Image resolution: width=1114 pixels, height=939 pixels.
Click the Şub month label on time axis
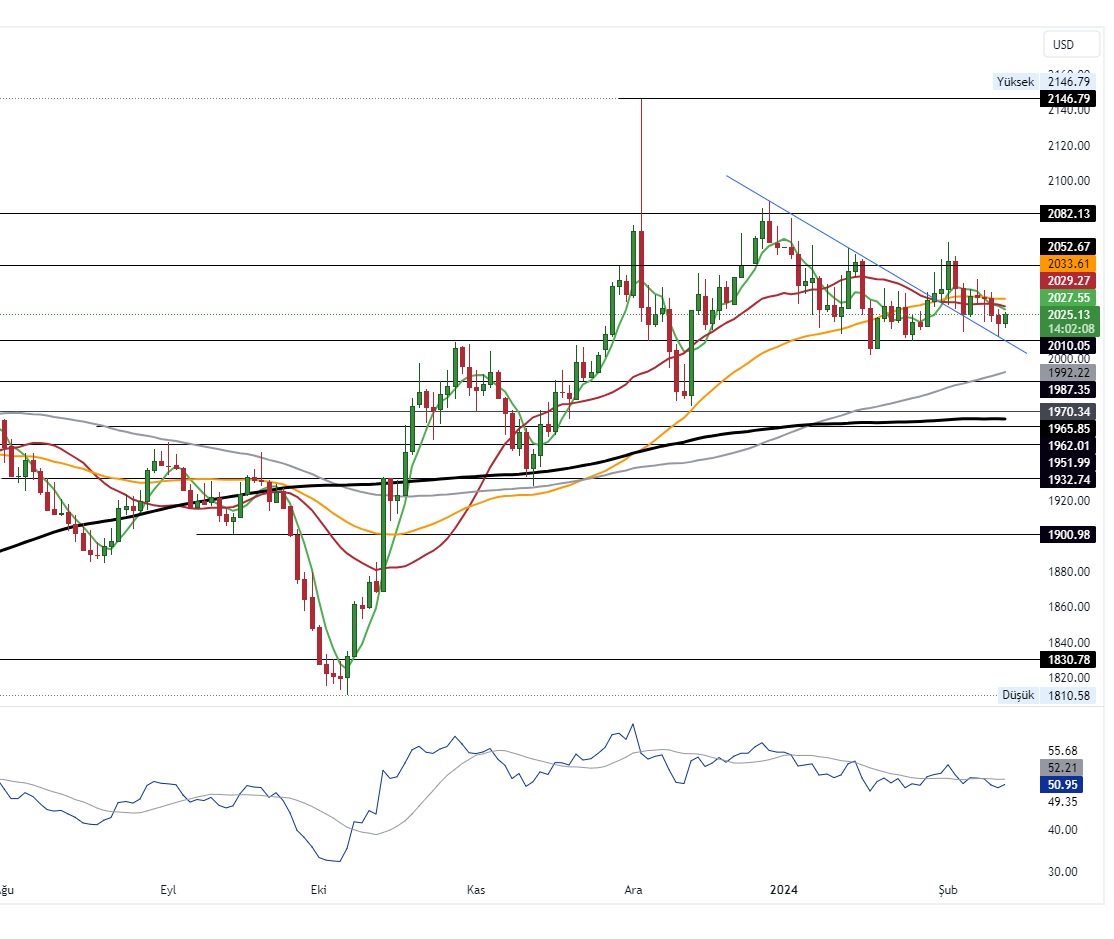coord(948,890)
